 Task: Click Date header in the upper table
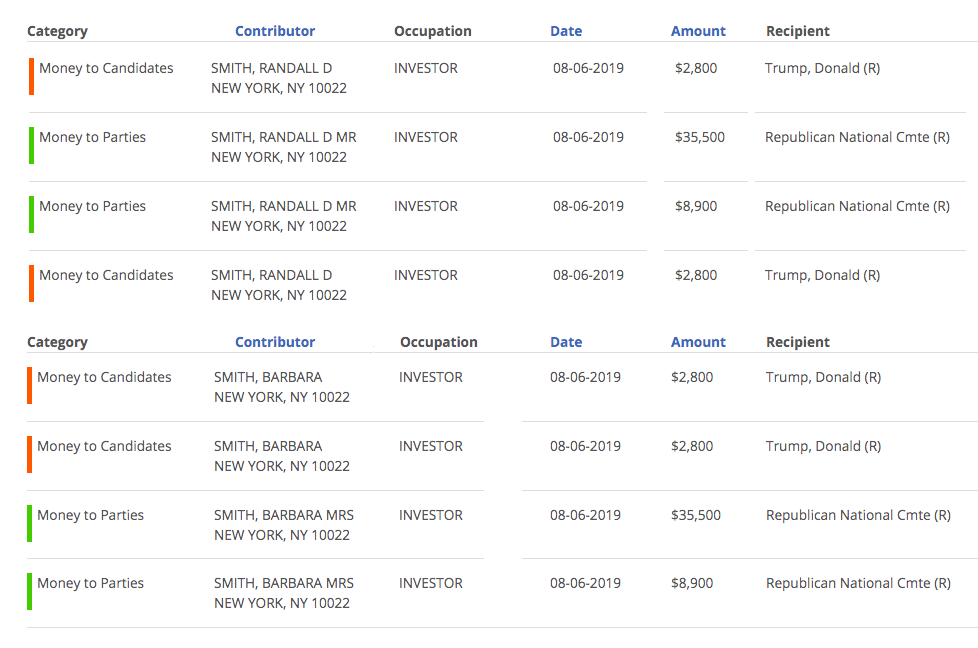(566, 31)
